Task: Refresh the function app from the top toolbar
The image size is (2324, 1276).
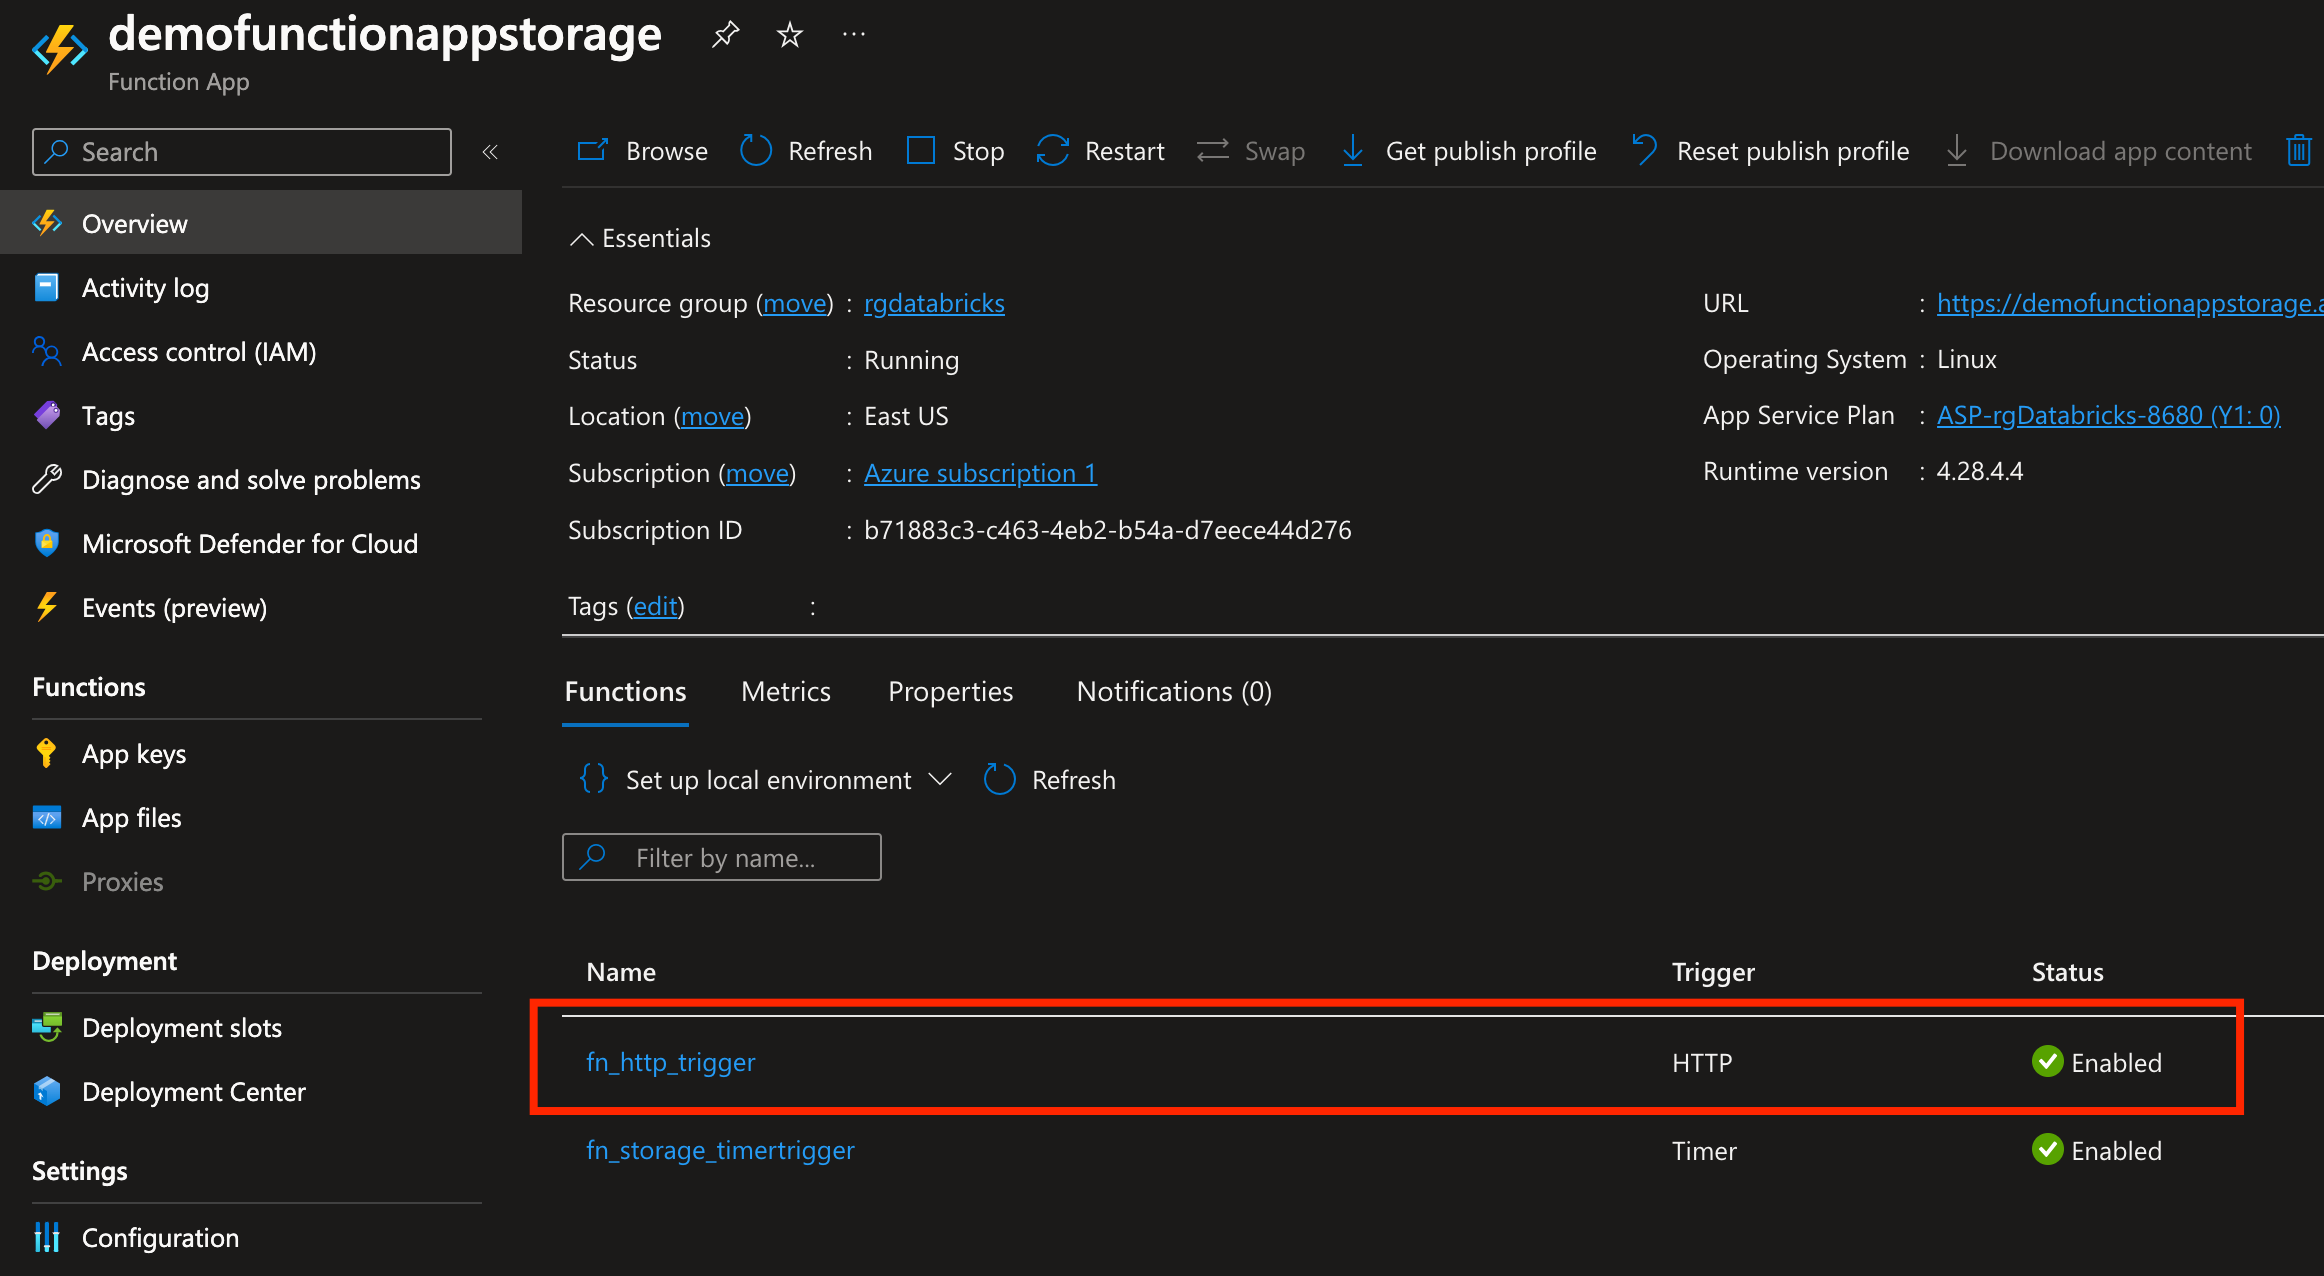Action: (806, 151)
